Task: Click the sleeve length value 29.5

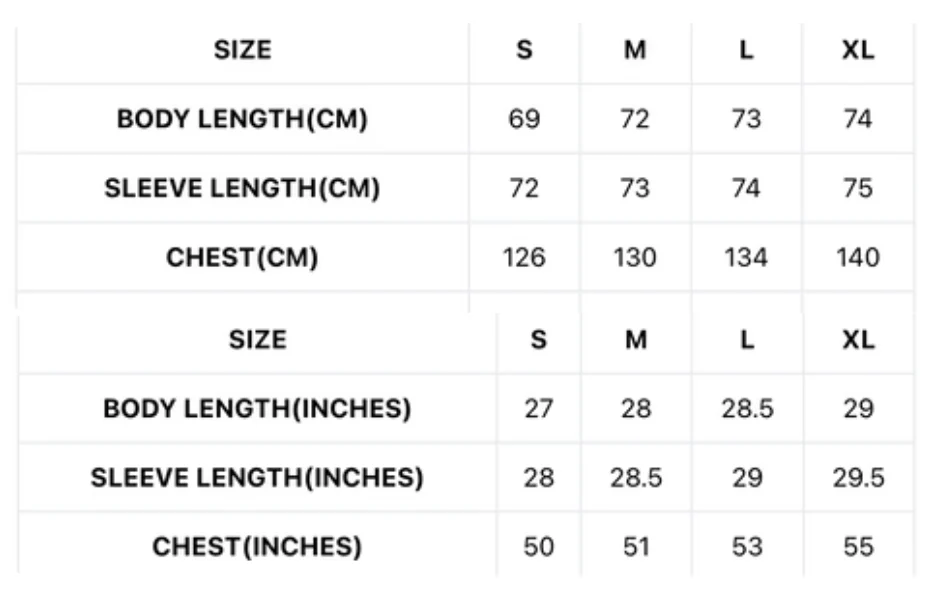Action: [858, 478]
